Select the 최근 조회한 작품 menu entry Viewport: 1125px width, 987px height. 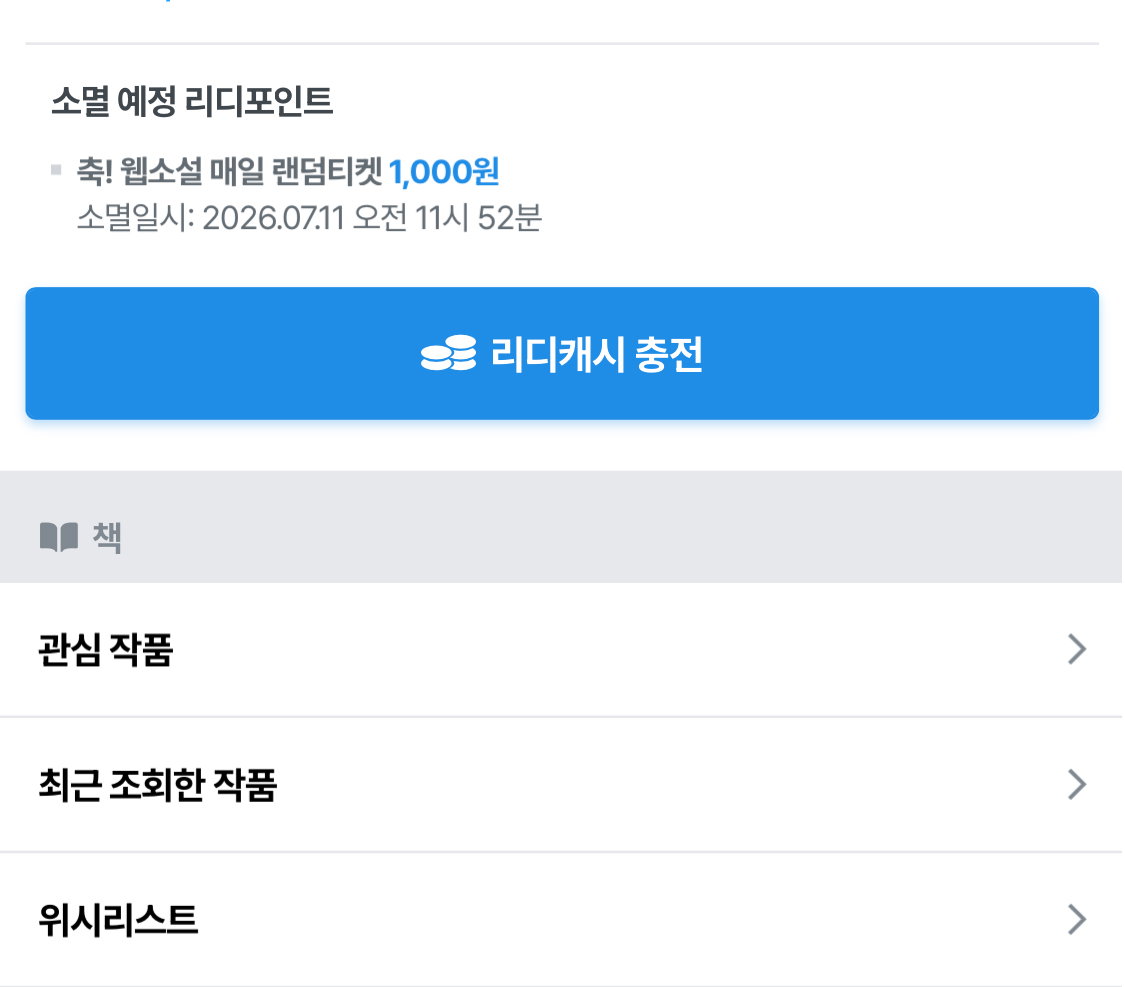point(562,785)
